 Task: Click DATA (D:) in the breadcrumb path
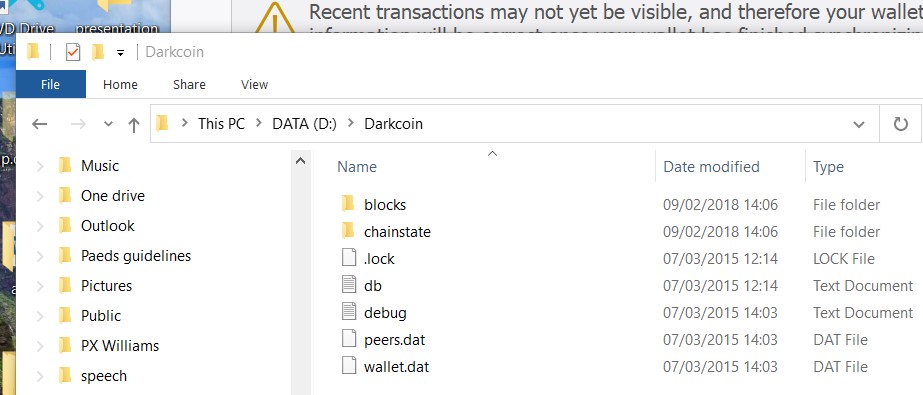coord(304,124)
